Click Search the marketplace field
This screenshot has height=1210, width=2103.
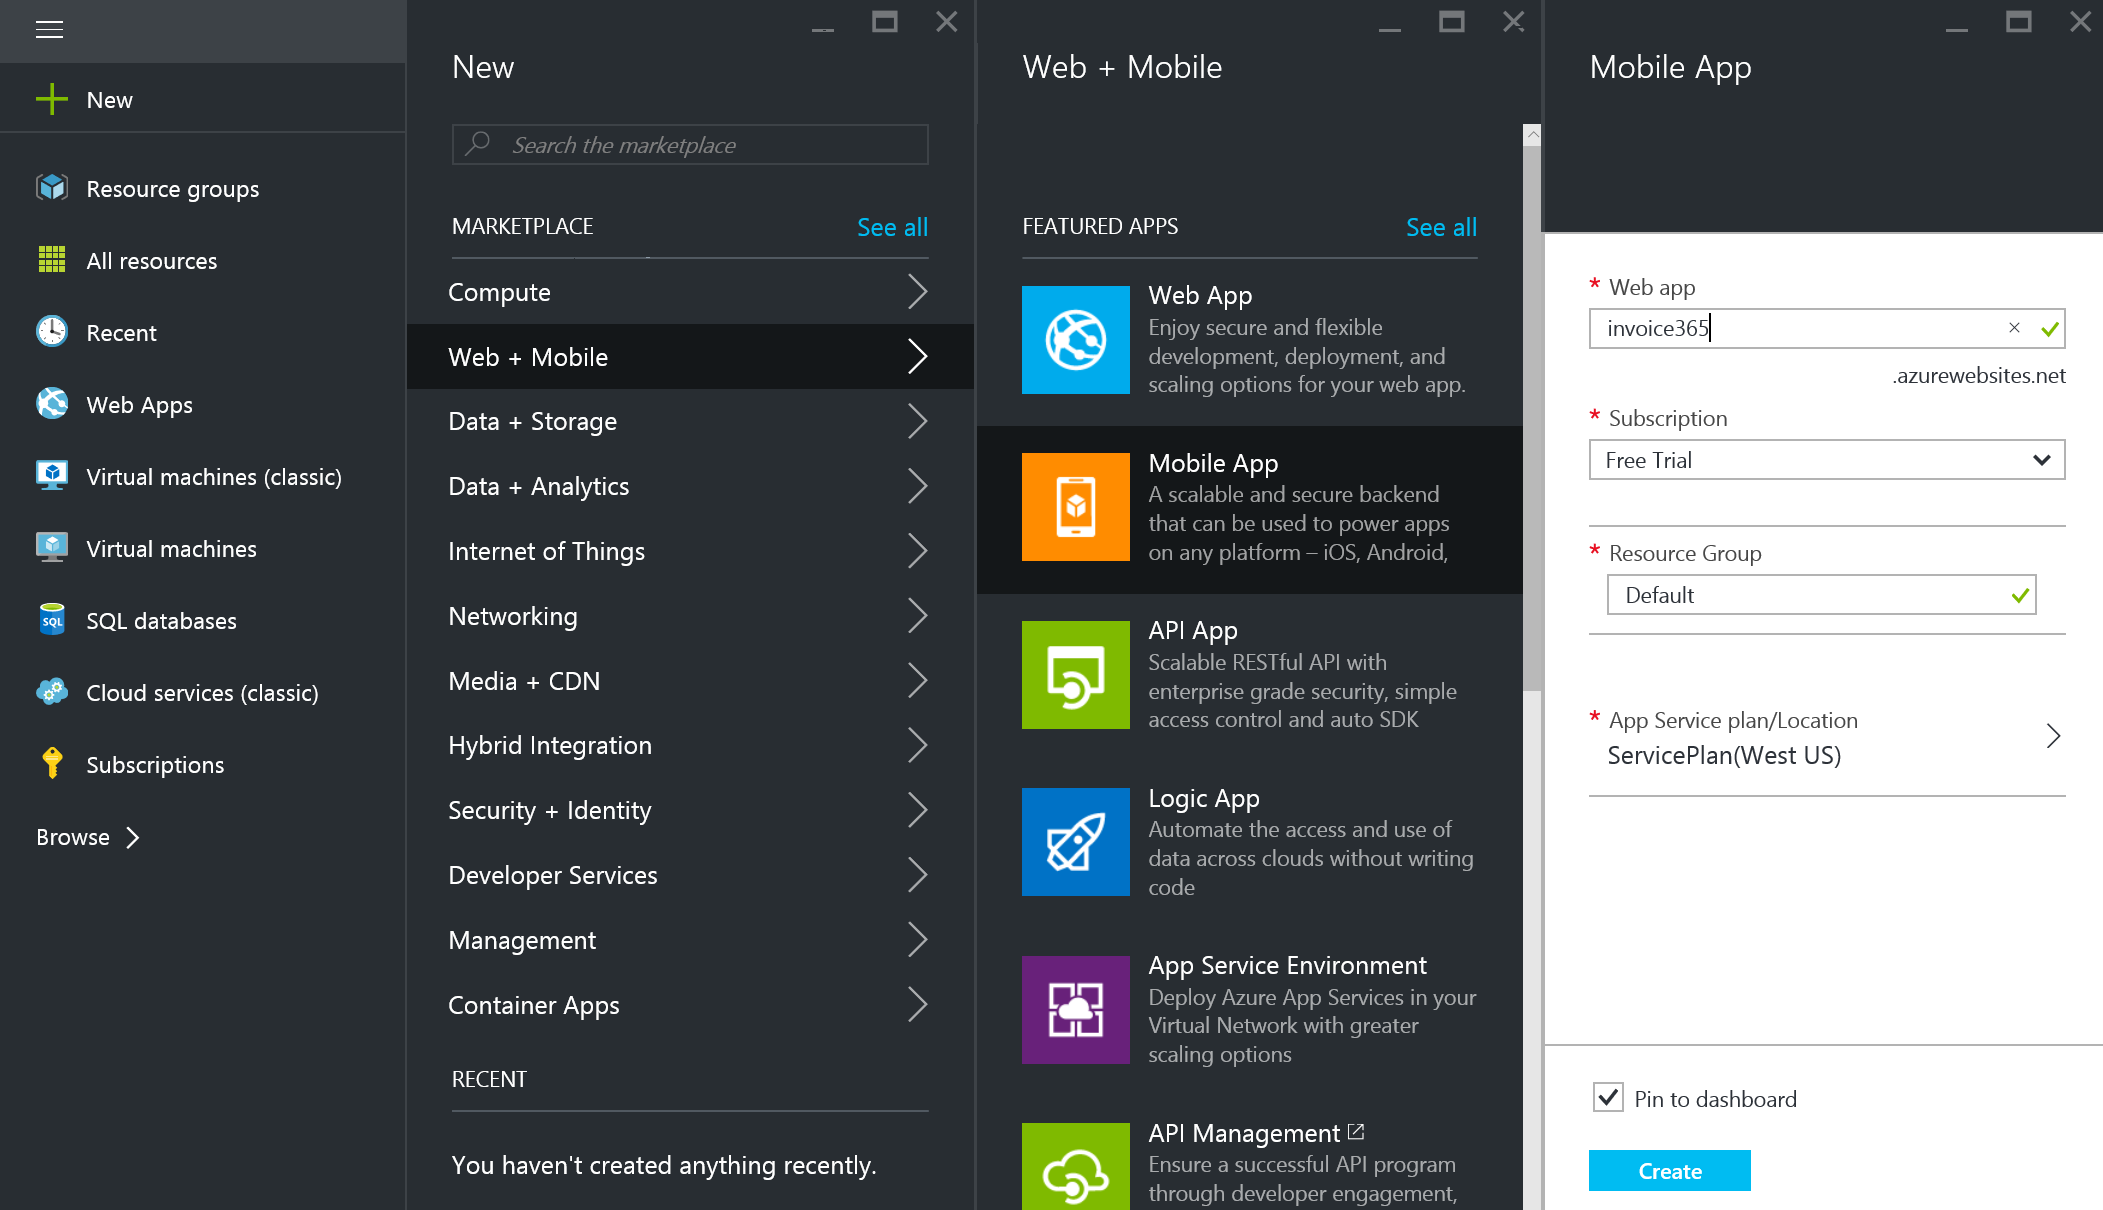pyautogui.click(x=690, y=144)
